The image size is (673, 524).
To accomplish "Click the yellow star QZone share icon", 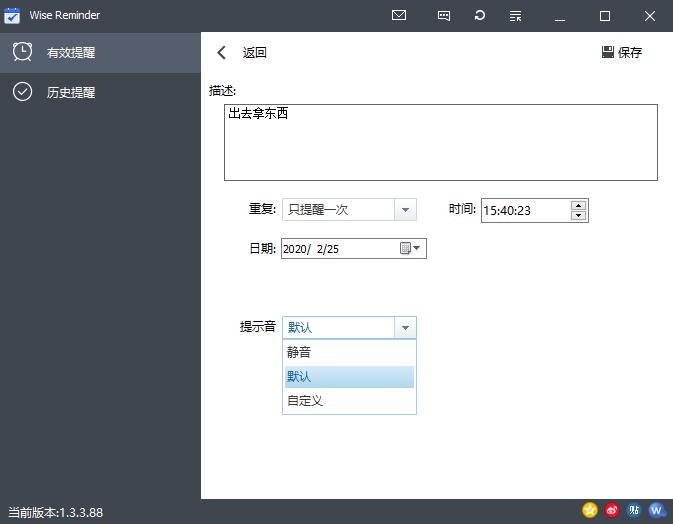I will [x=590, y=510].
